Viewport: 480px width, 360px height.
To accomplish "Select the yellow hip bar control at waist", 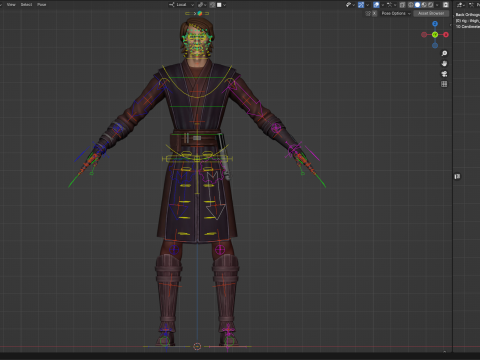I will (x=197, y=159).
